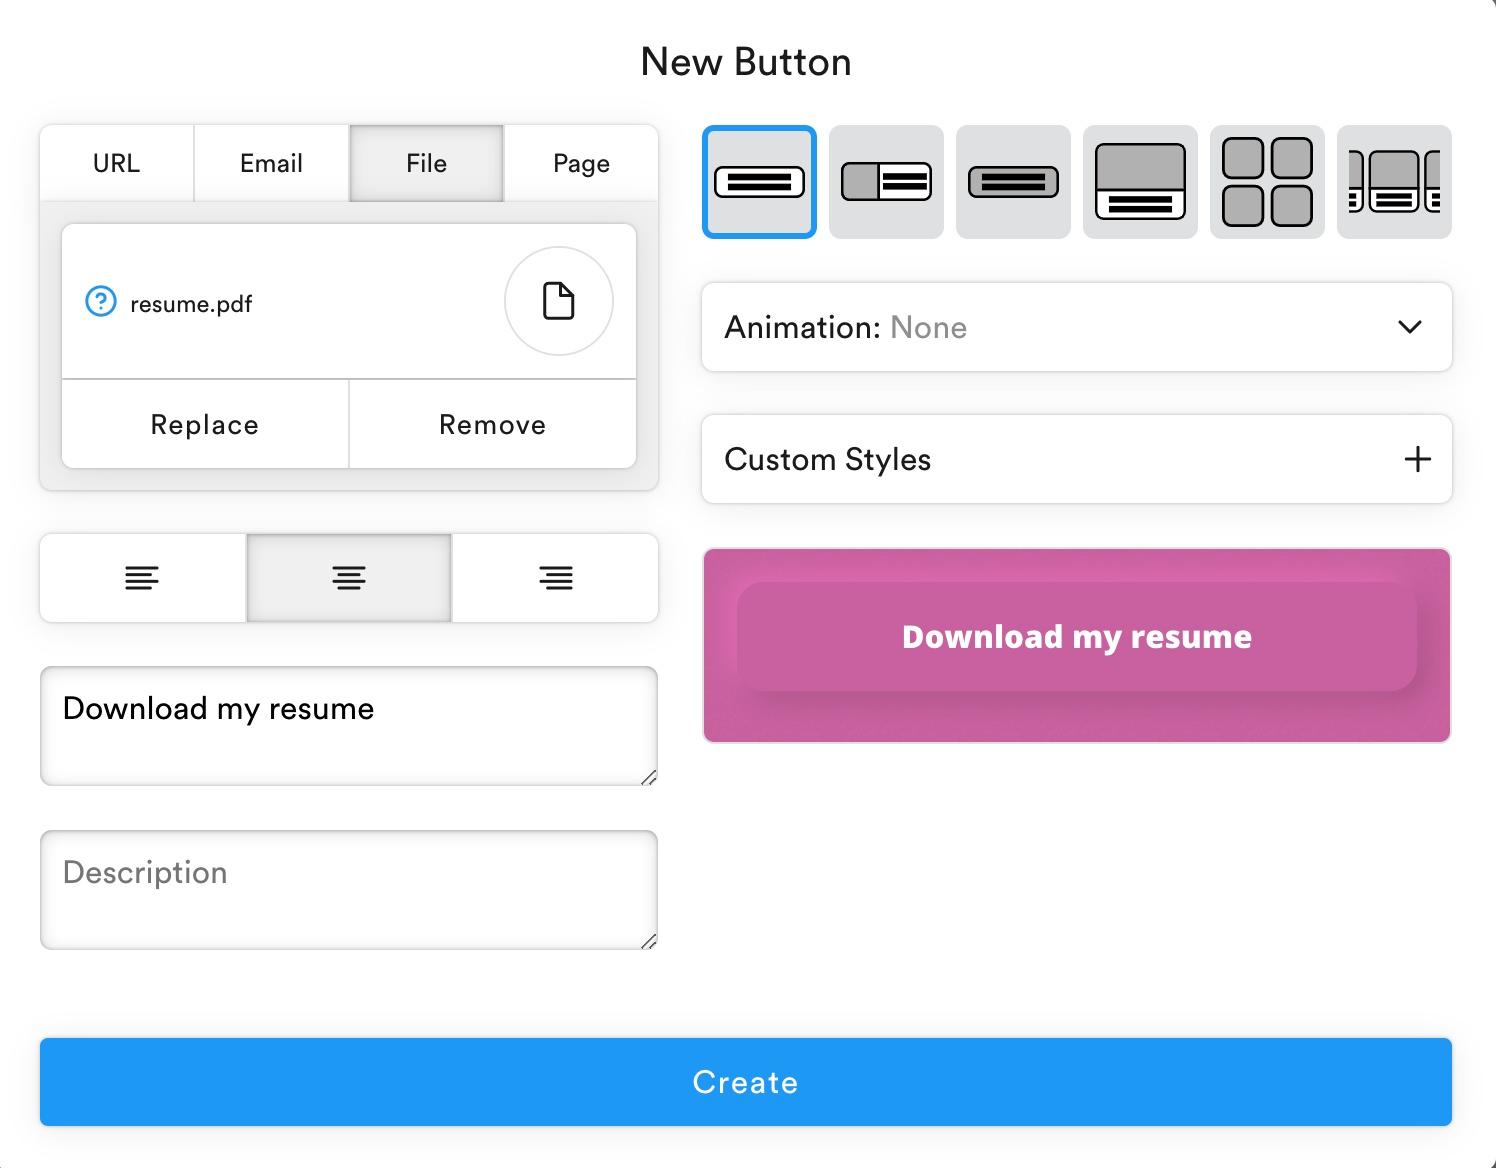Click the blue help icon beside resume.pdf

[x=101, y=302]
